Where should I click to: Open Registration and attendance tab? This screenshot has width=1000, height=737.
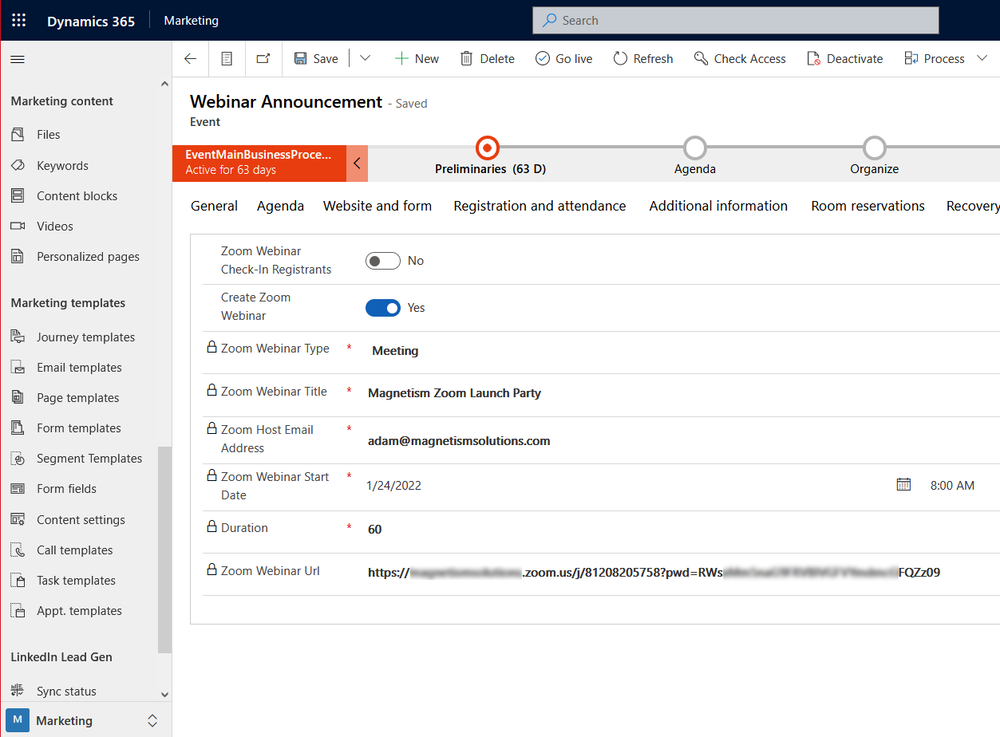click(x=540, y=206)
